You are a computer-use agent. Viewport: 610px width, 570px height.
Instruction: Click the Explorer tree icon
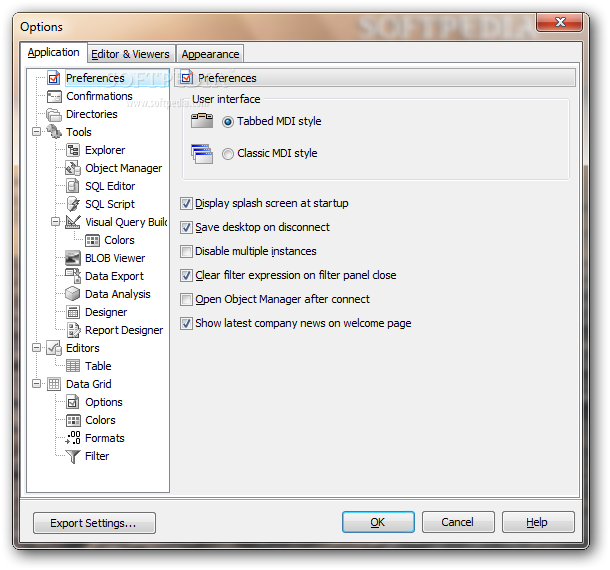[73, 150]
